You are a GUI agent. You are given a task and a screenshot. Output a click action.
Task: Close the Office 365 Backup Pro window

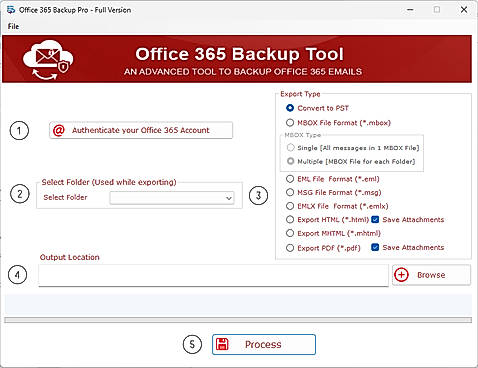point(464,10)
